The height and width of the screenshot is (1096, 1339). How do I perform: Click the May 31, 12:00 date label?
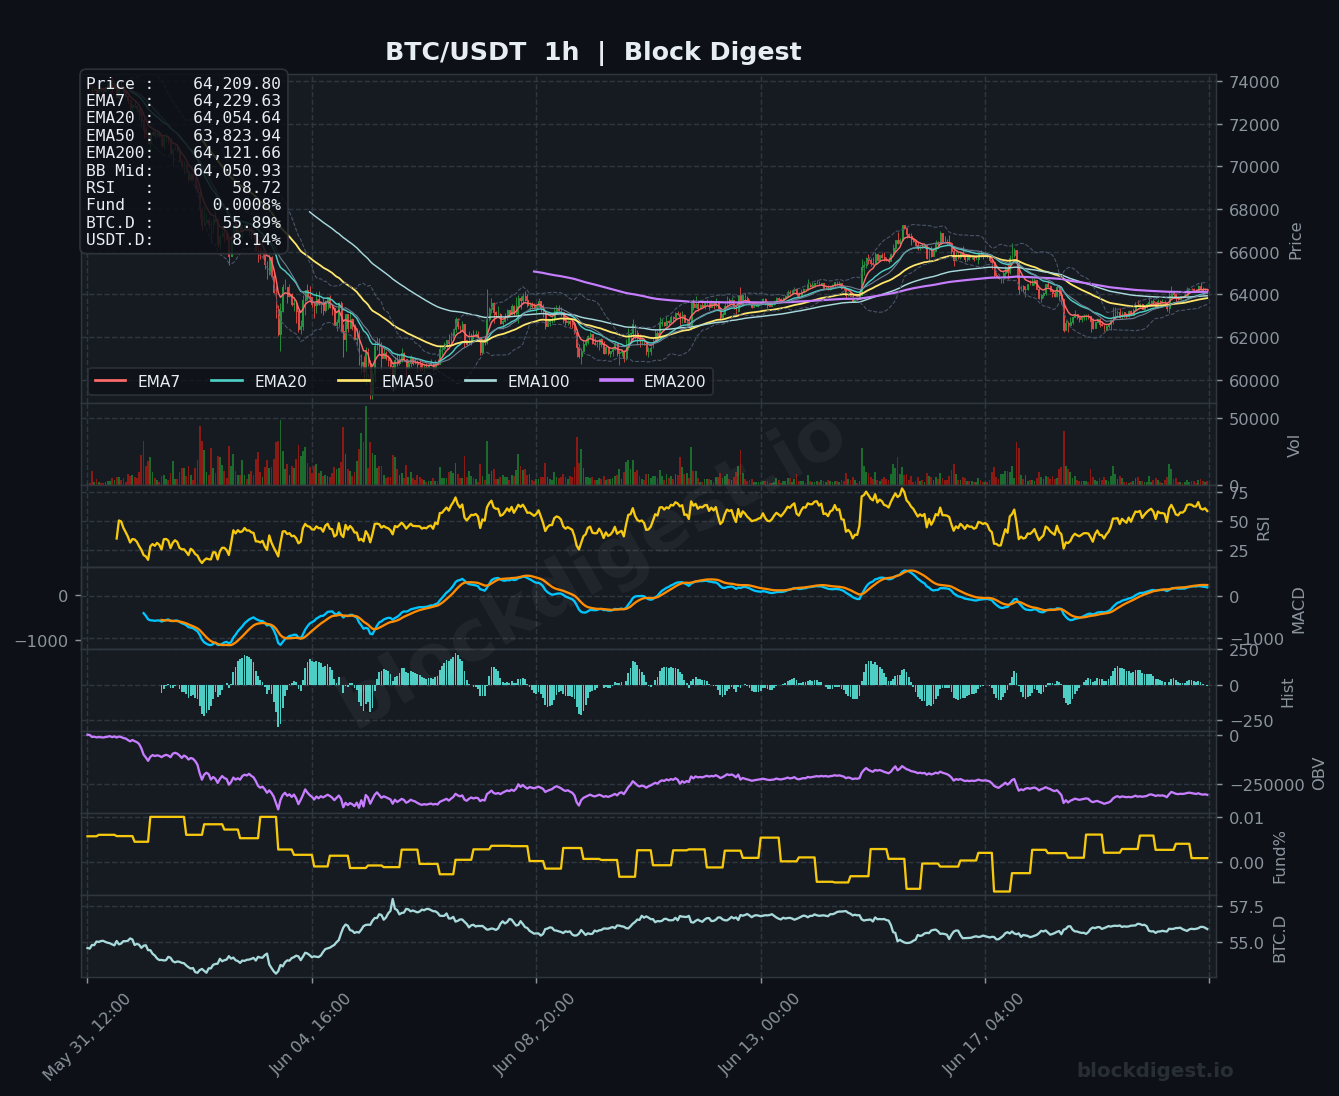87,1036
